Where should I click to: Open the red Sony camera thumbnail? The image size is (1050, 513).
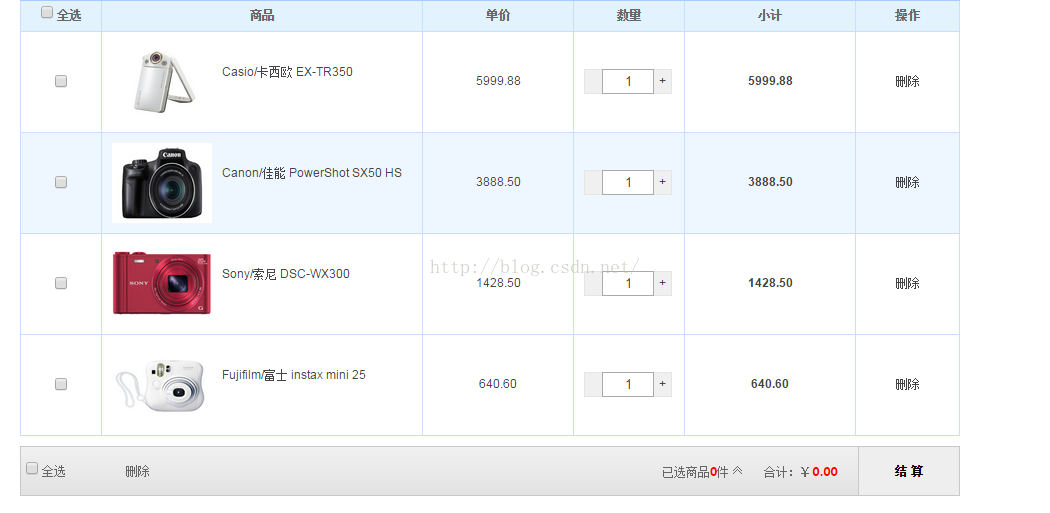162,283
